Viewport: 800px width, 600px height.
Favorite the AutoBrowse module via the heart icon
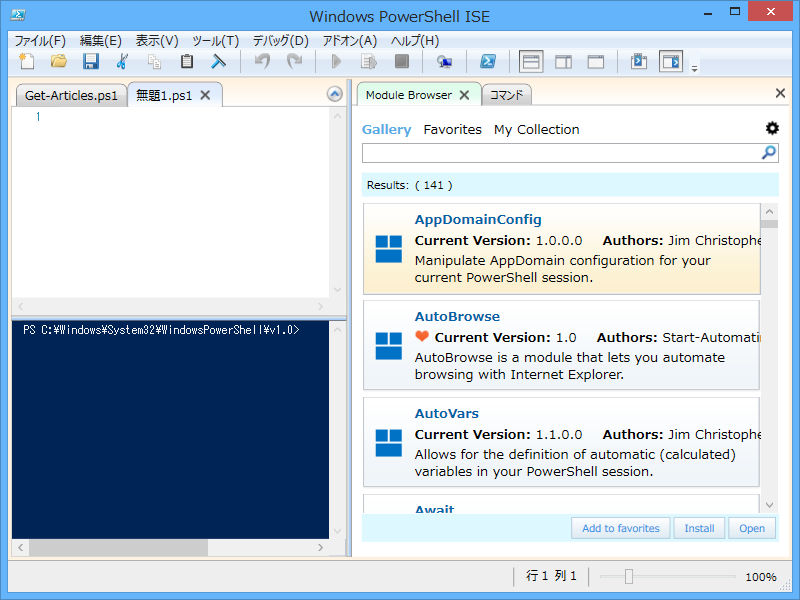tap(423, 337)
